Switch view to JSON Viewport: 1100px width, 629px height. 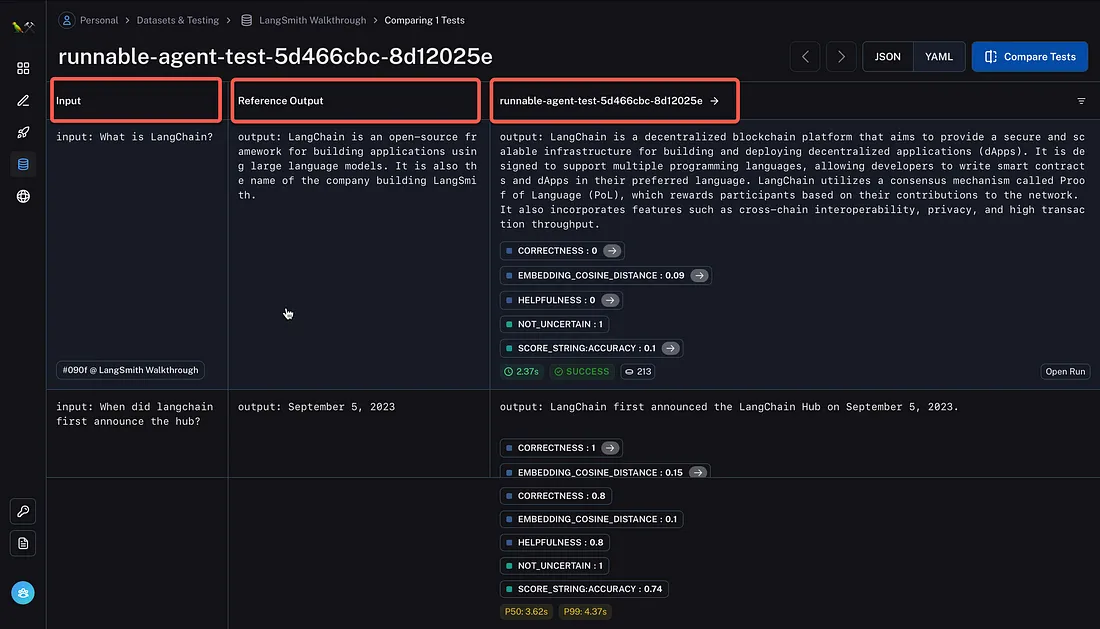point(887,57)
